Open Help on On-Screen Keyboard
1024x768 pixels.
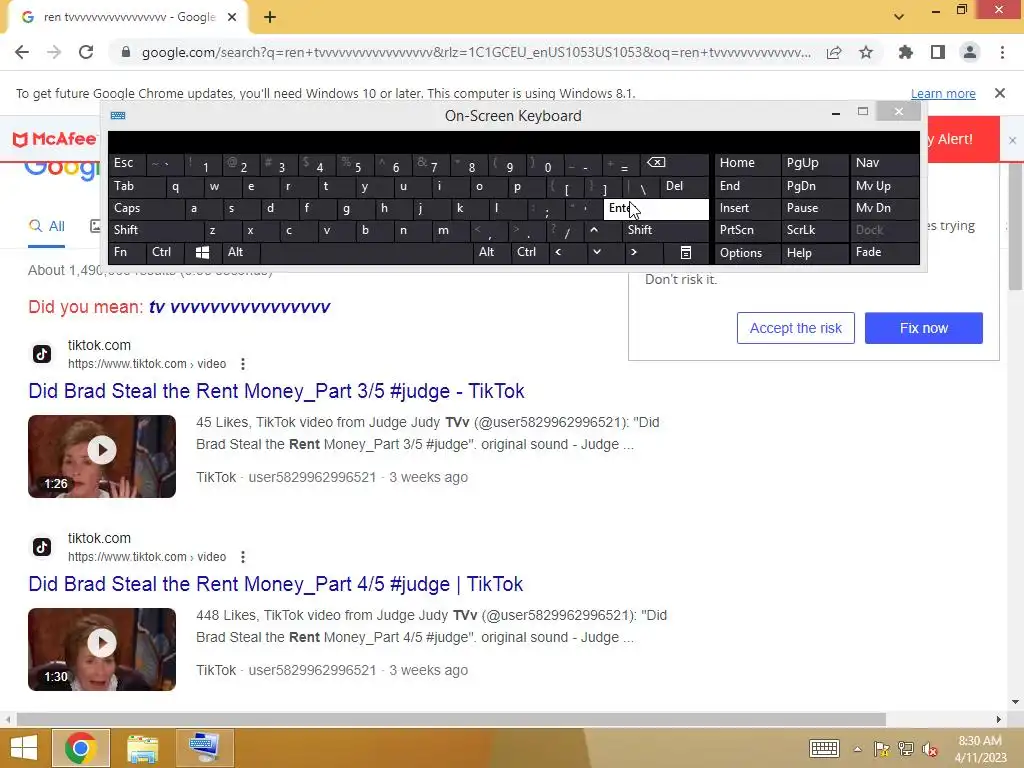tap(814, 253)
